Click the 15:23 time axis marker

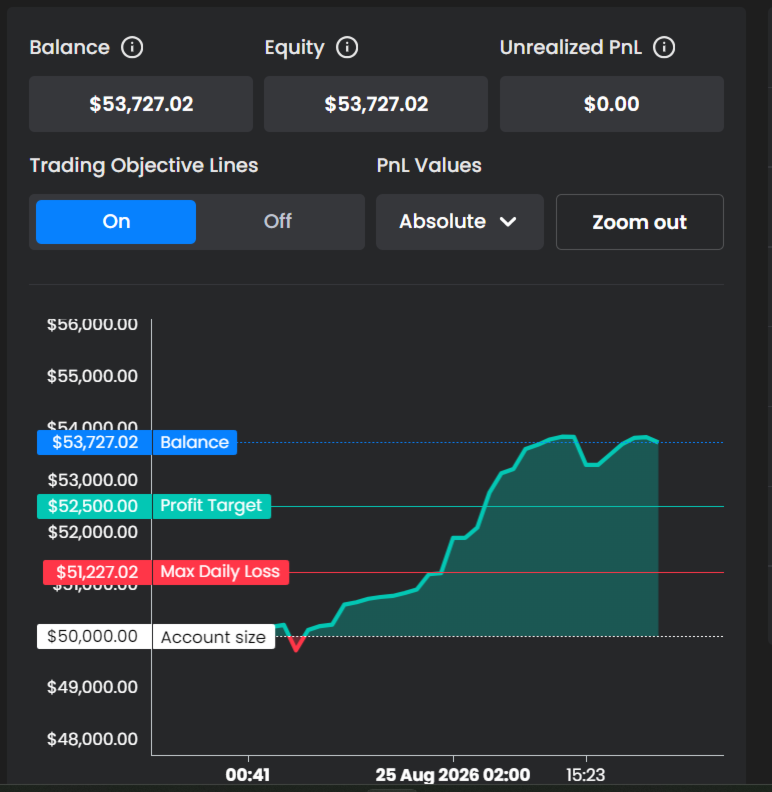click(x=586, y=774)
